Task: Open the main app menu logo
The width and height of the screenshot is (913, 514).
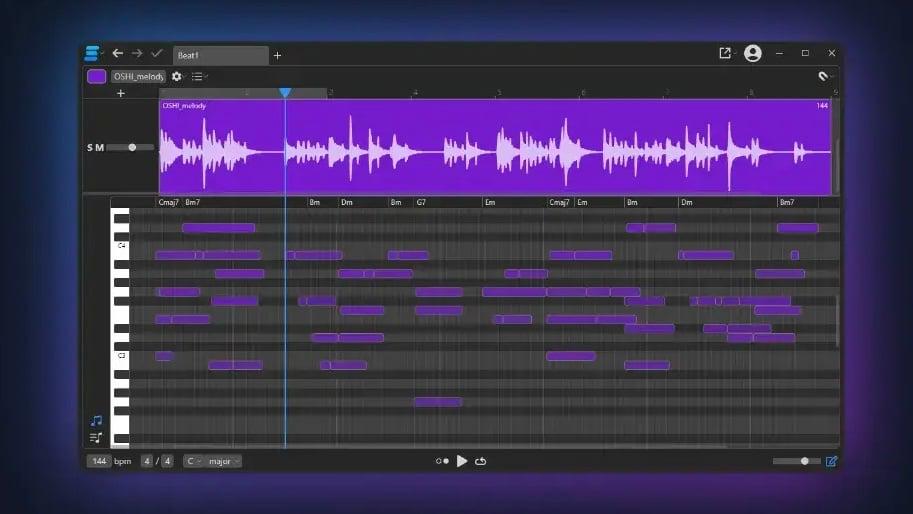Action: [x=92, y=54]
